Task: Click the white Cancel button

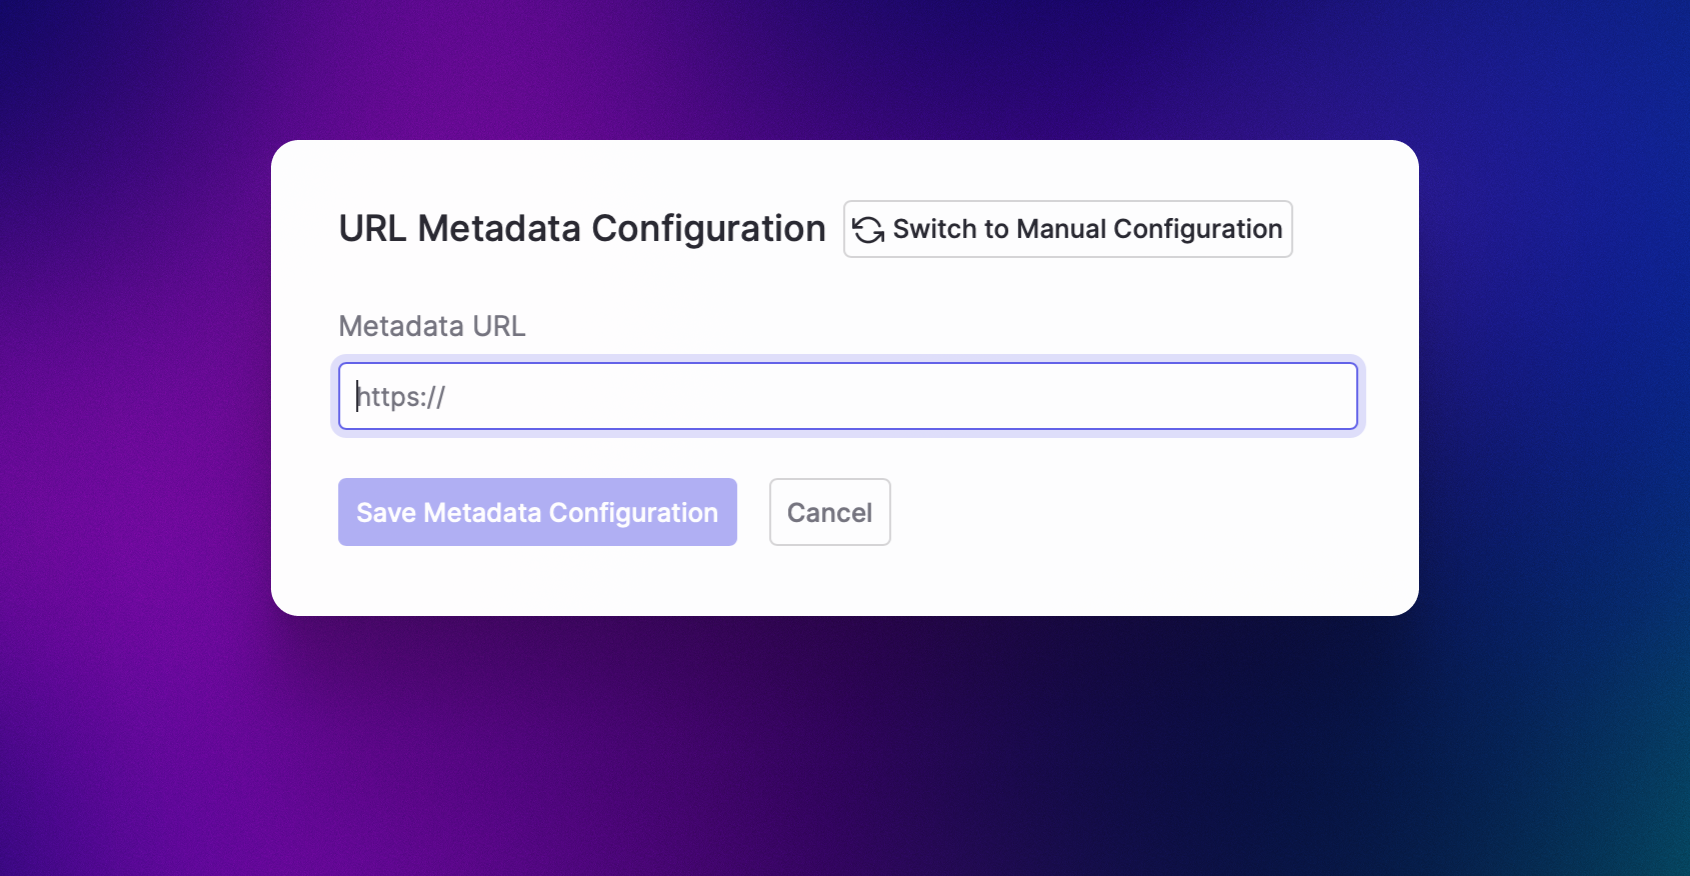Action: point(829,512)
